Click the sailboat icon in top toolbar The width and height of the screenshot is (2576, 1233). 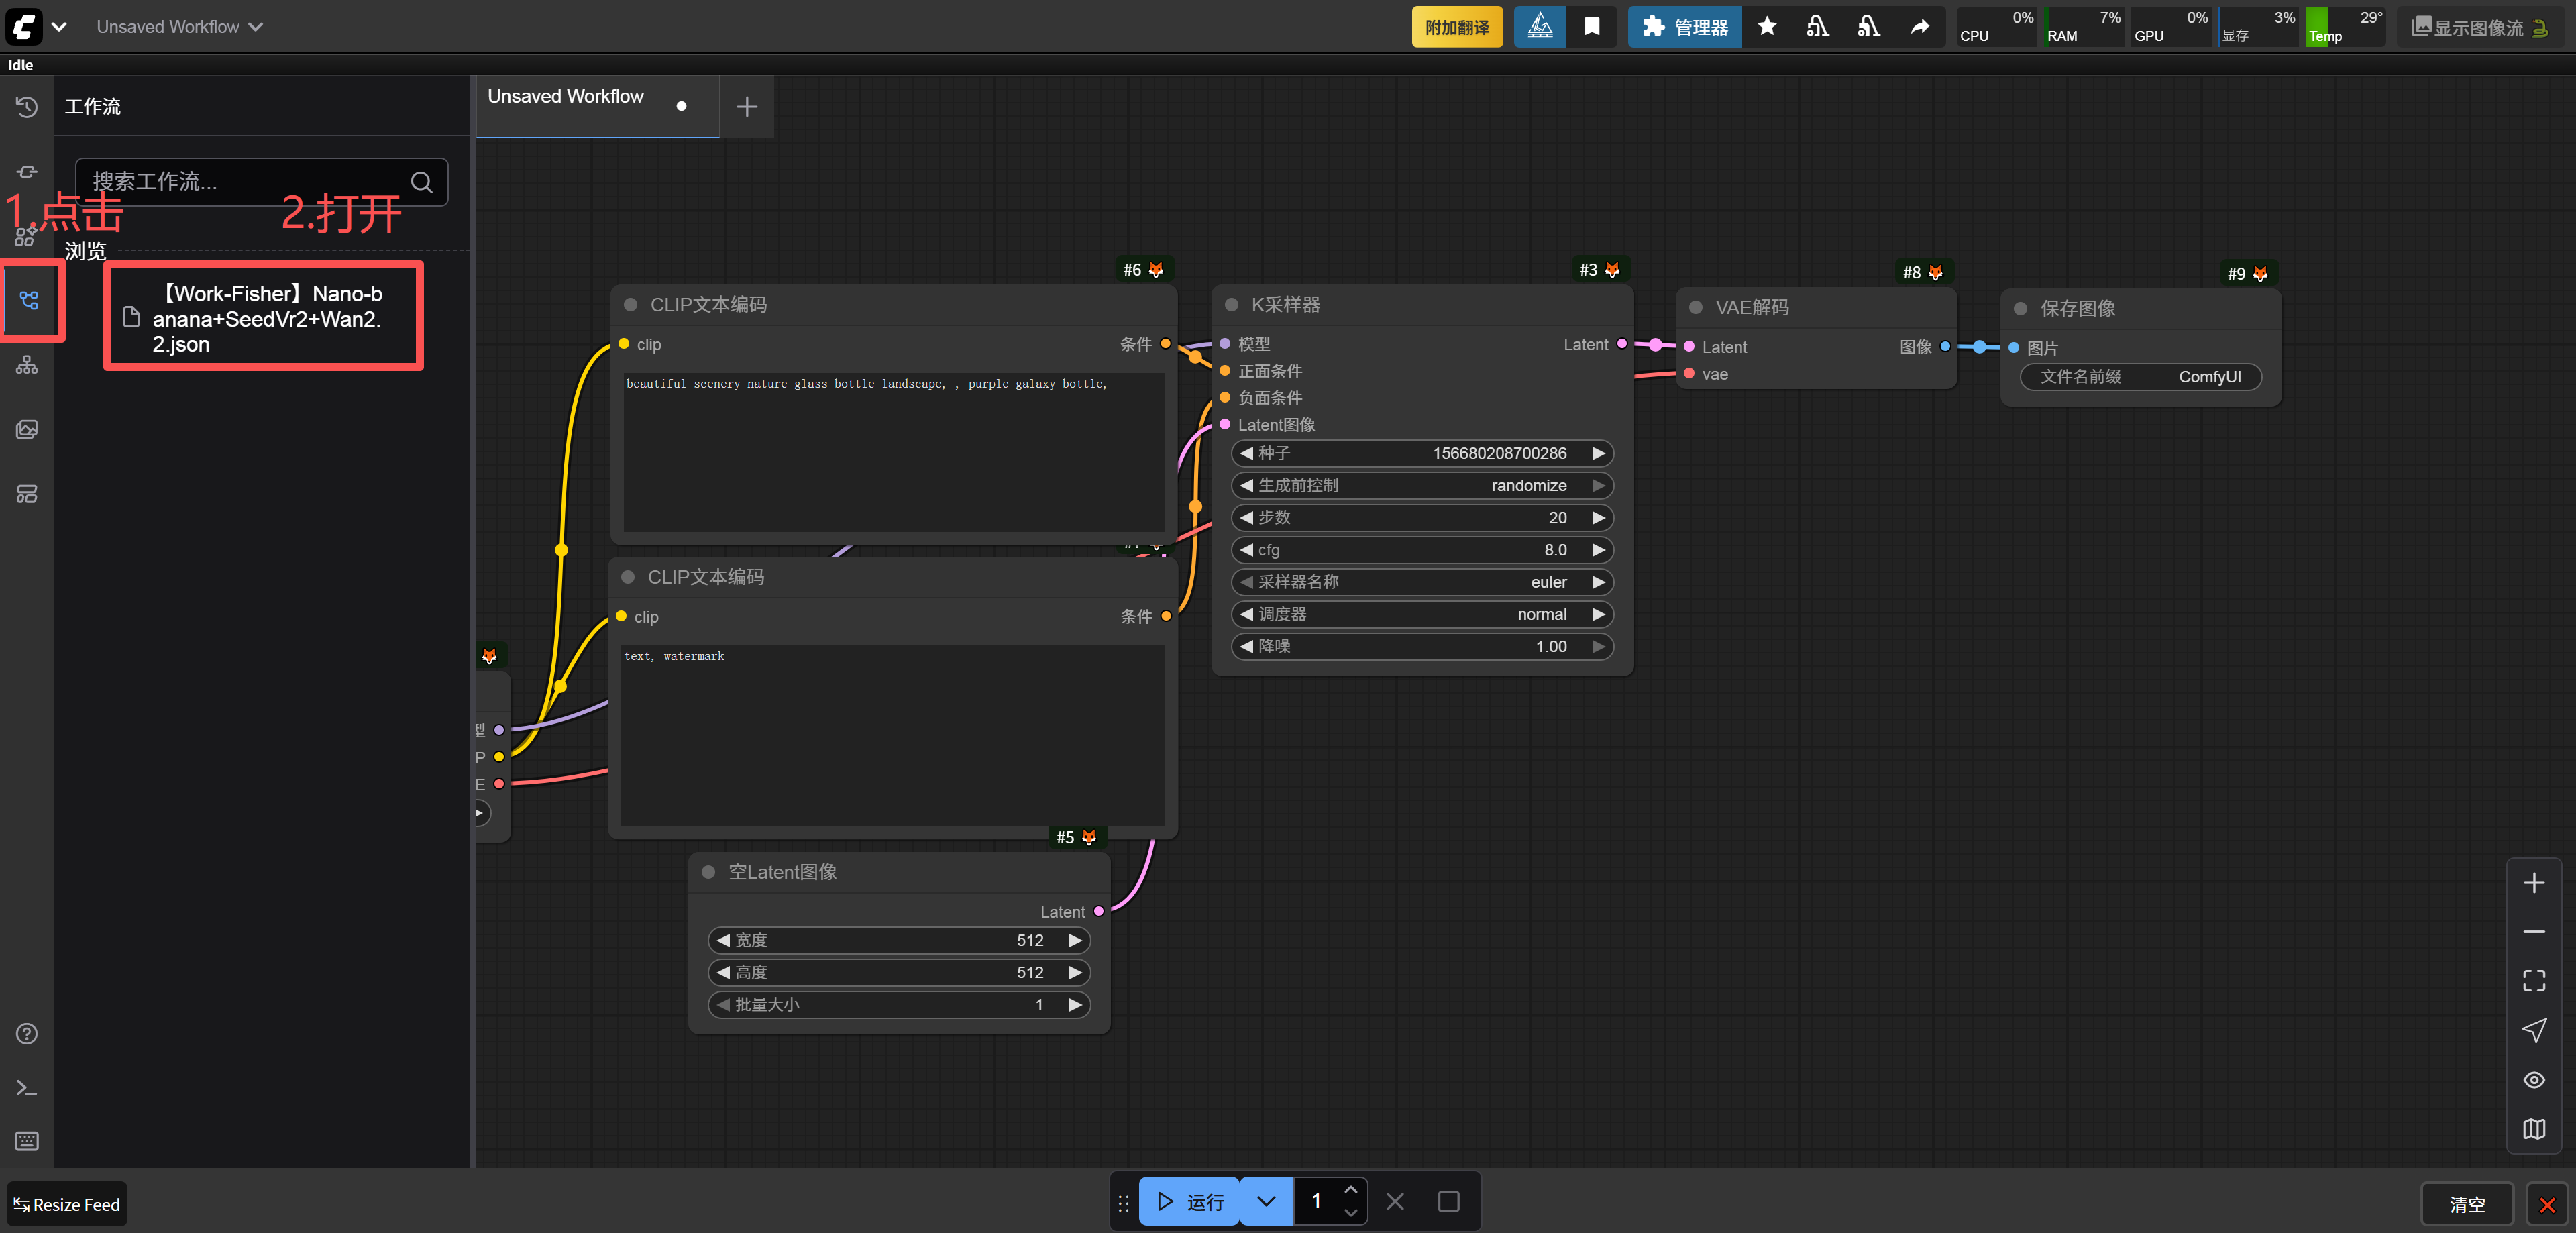[x=1540, y=27]
